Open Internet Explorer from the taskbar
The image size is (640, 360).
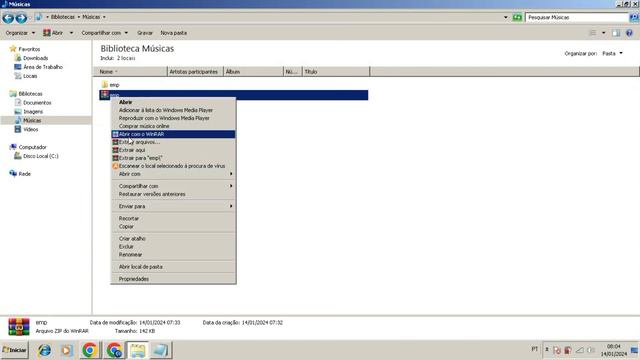(x=44, y=350)
